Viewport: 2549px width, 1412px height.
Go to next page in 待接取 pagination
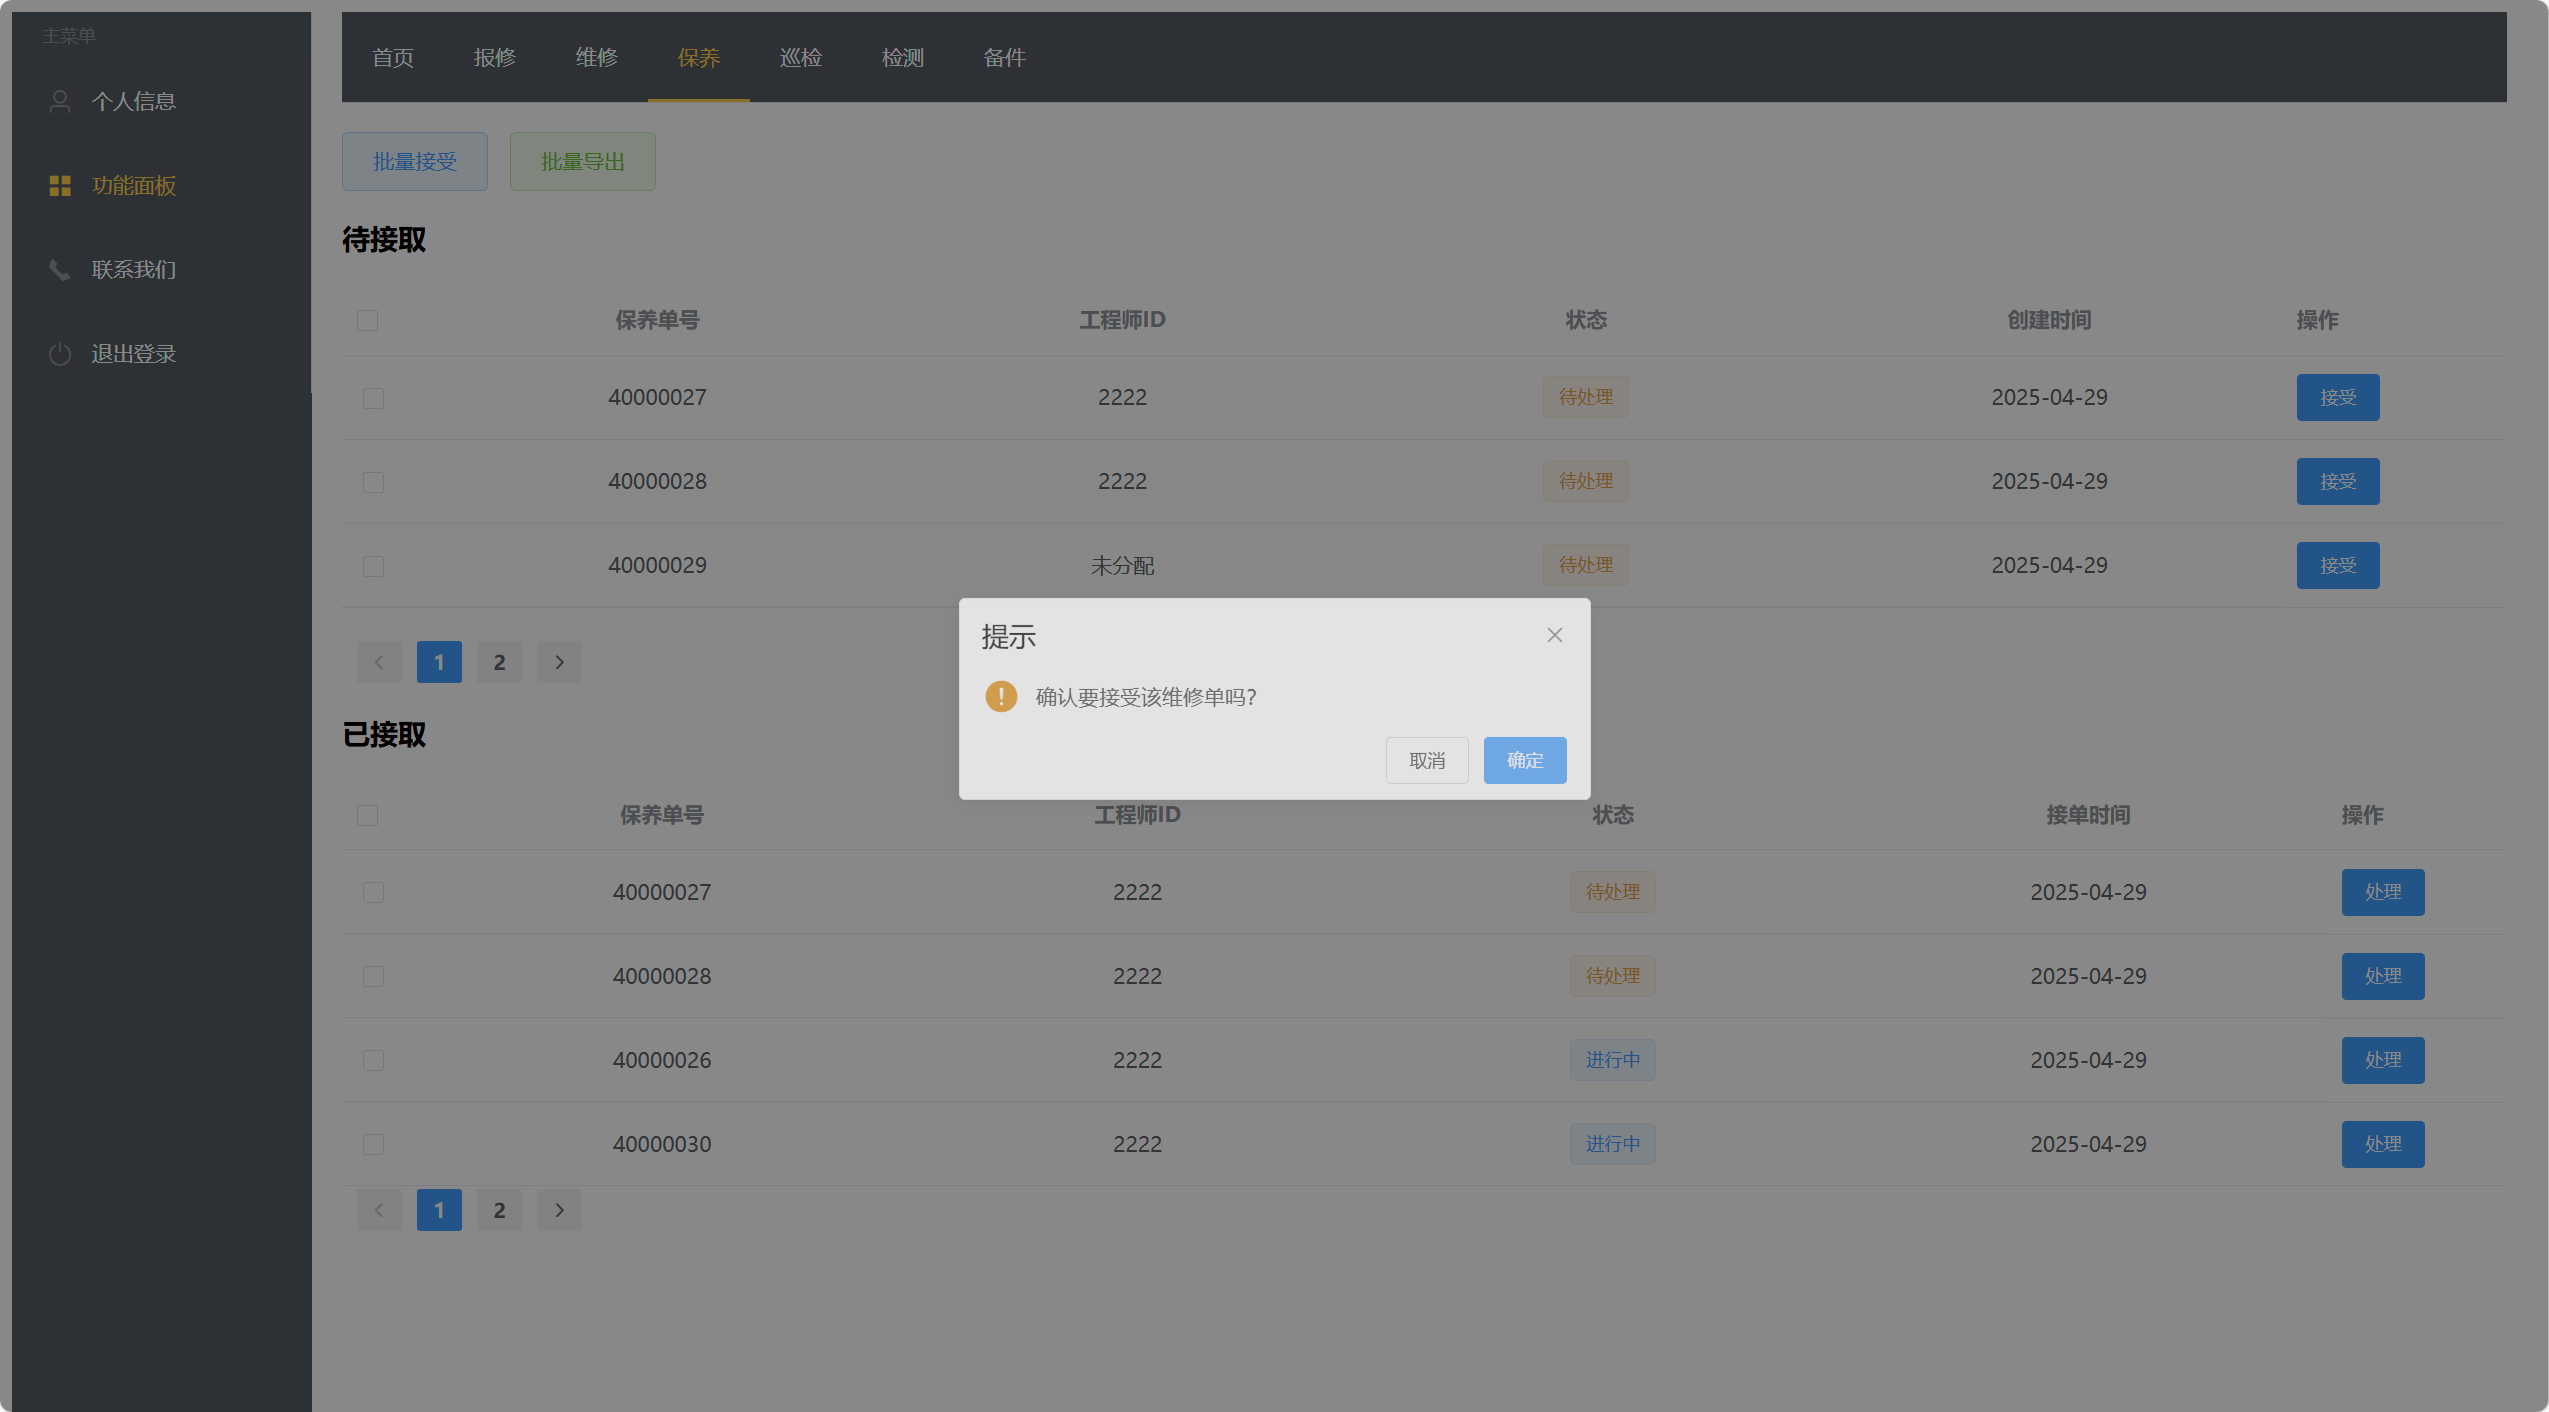(559, 662)
